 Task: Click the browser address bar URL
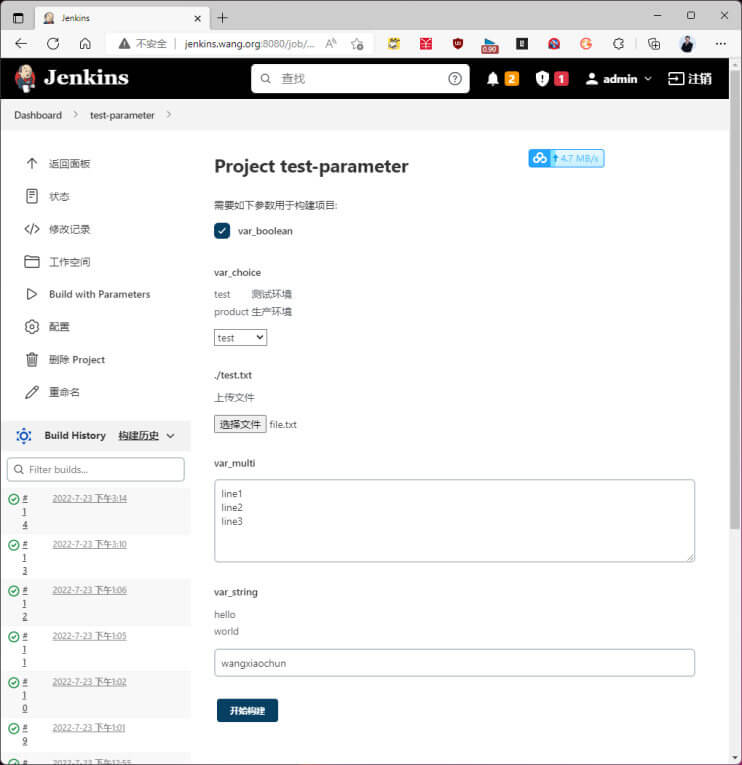click(249, 44)
